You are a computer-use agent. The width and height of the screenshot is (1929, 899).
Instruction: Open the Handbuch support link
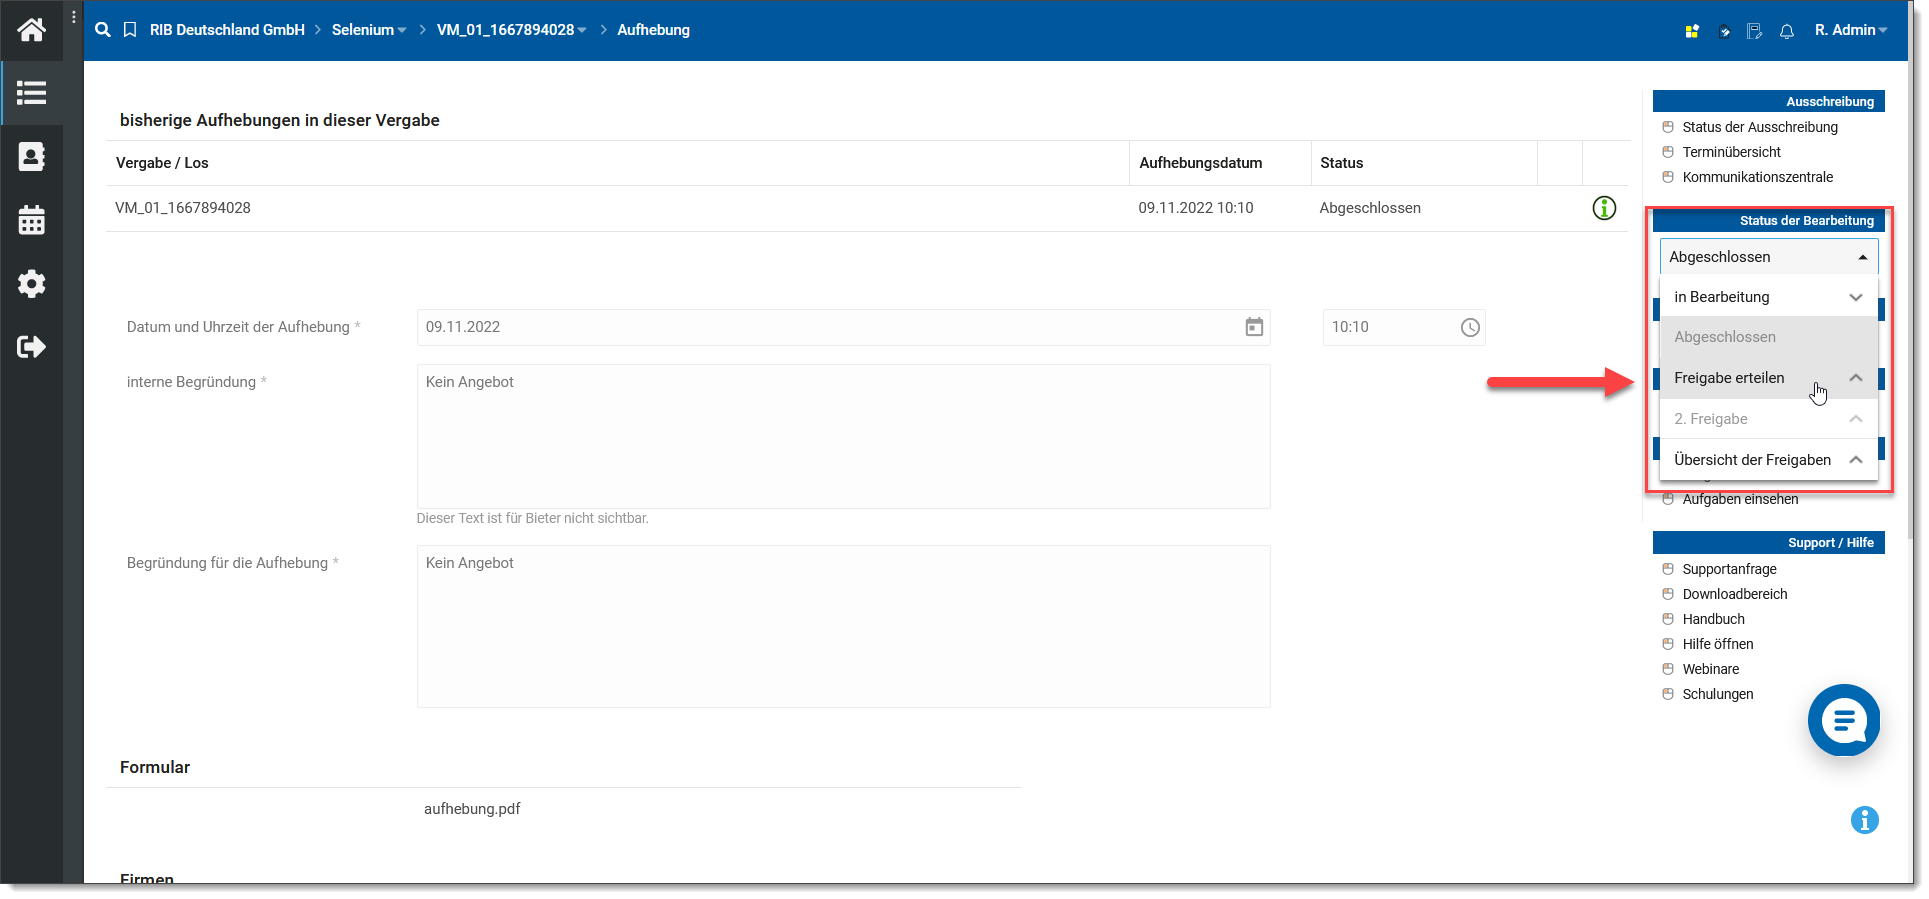(1713, 619)
